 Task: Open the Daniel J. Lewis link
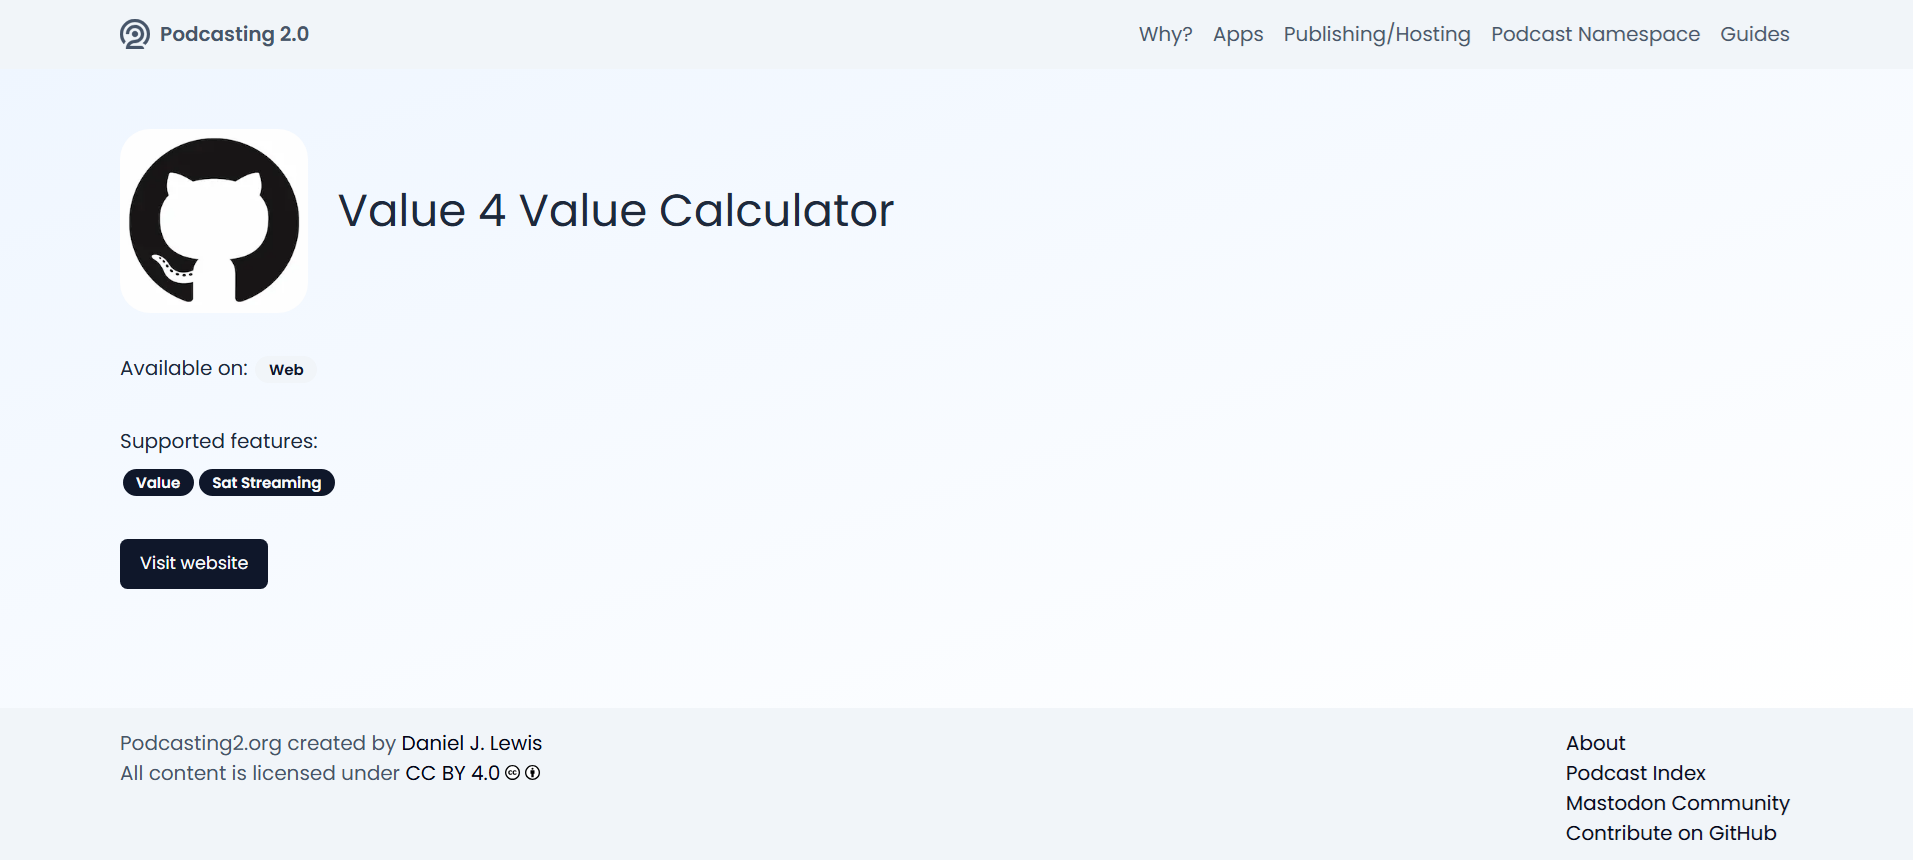point(472,743)
